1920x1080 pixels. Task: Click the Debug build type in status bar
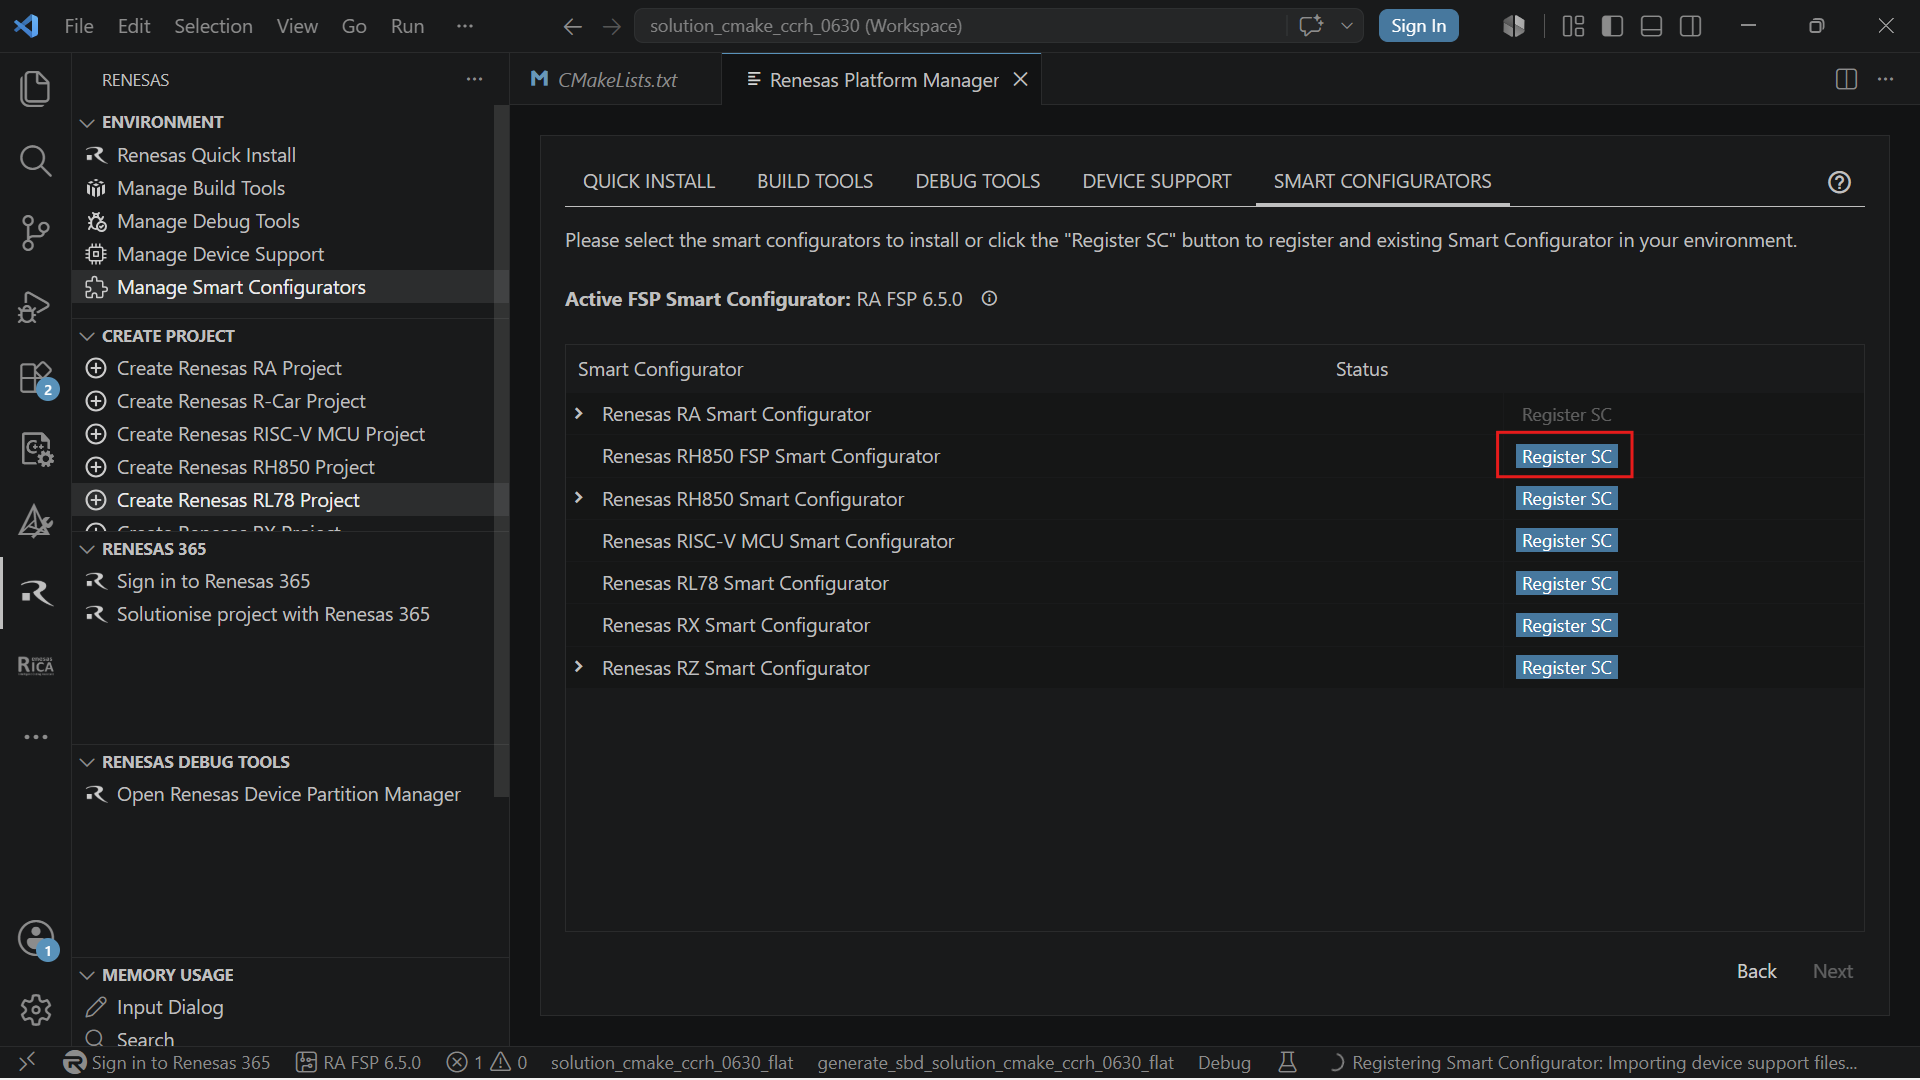[x=1224, y=1062]
